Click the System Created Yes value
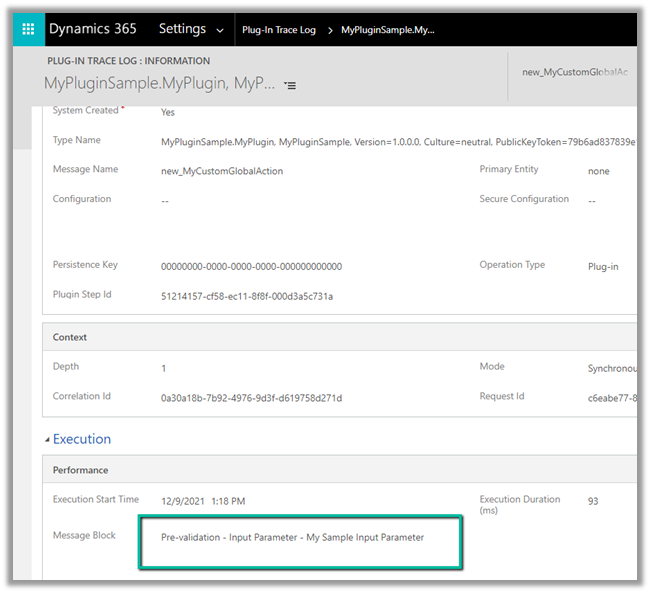The width and height of the screenshot is (650, 593). (168, 113)
